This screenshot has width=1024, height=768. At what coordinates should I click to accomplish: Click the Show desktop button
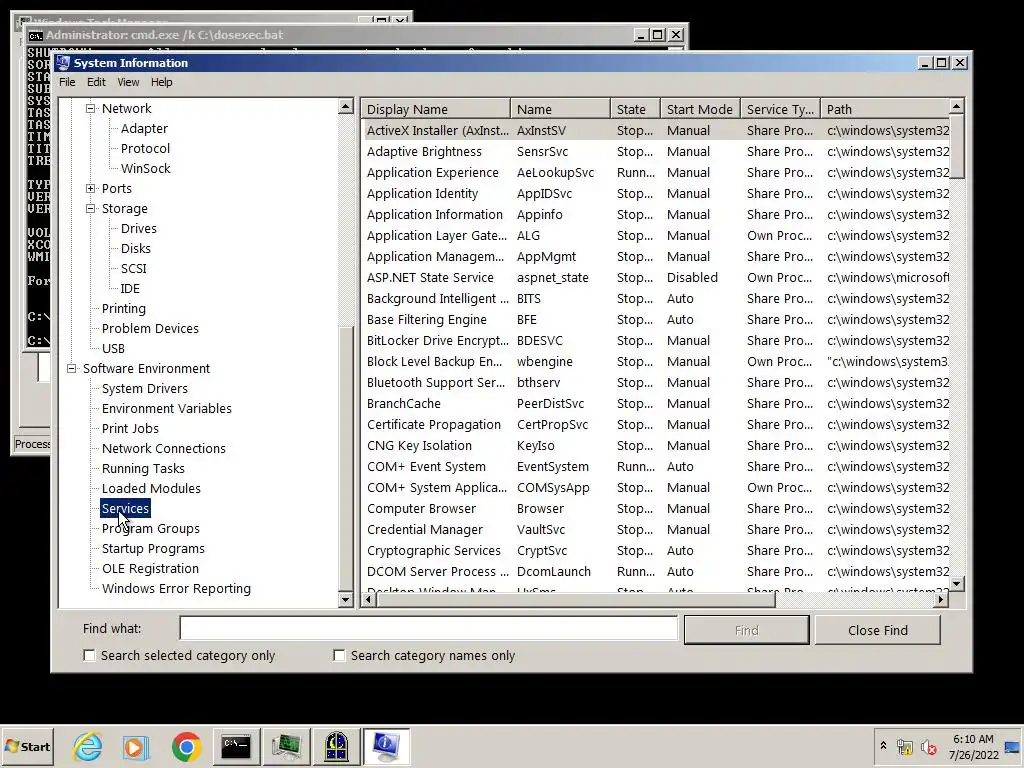(1013, 746)
